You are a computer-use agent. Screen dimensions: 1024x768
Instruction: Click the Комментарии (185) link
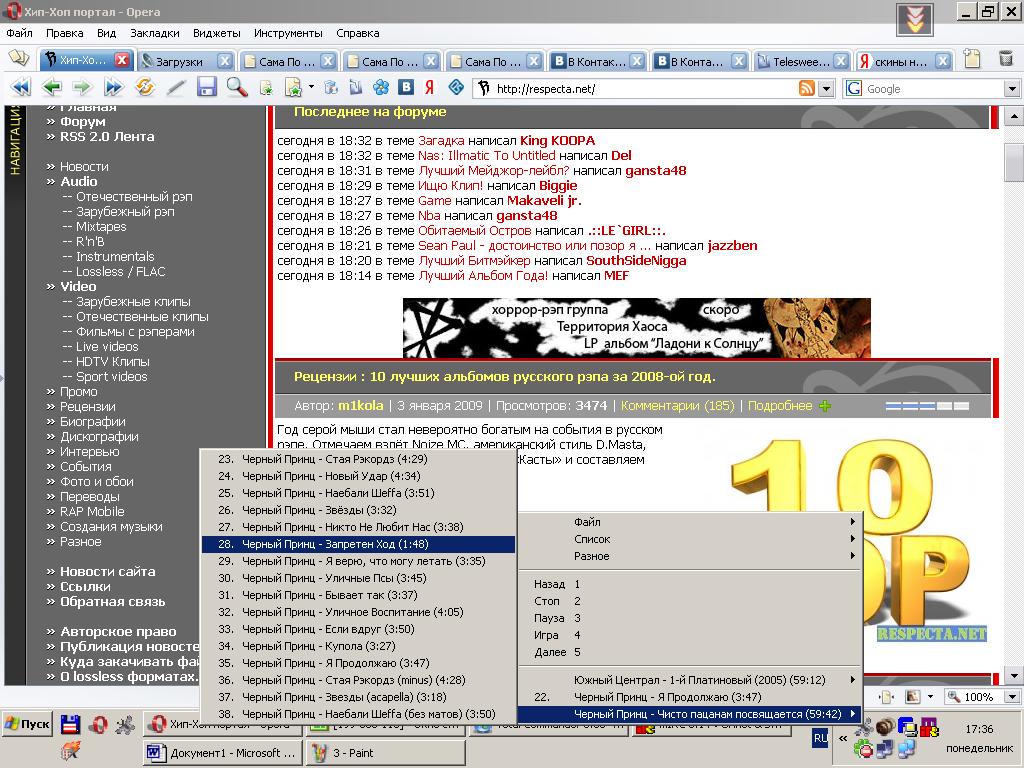tap(677, 406)
